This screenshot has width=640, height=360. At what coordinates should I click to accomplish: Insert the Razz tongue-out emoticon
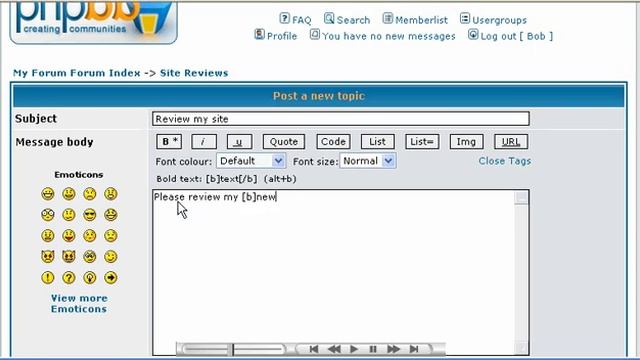69,236
